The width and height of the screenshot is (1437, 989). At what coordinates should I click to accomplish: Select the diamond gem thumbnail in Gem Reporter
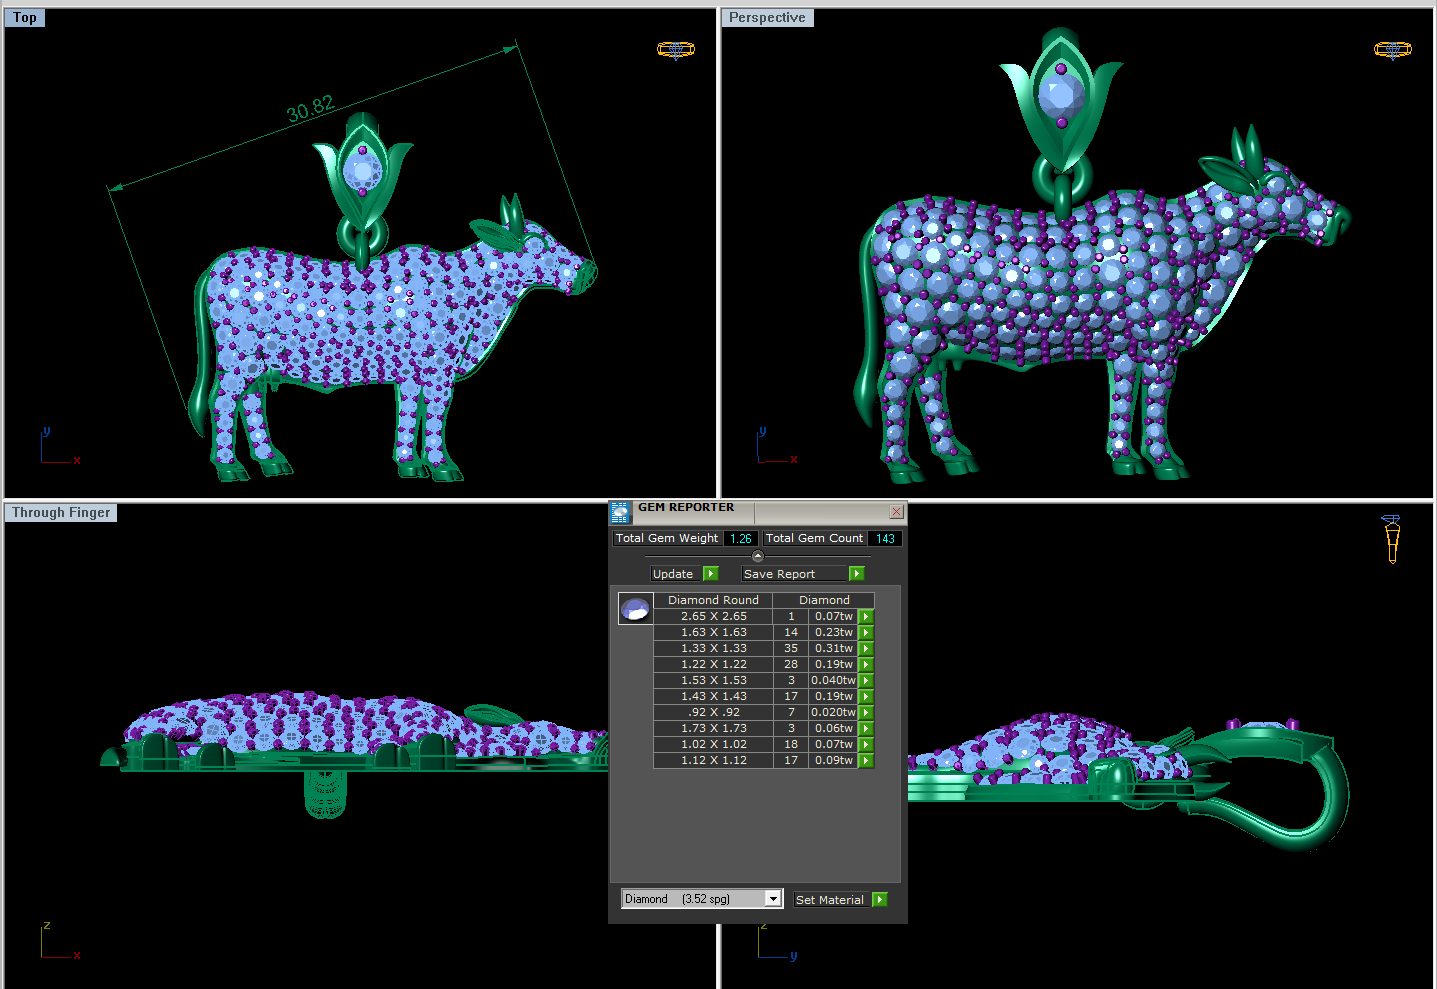point(635,608)
